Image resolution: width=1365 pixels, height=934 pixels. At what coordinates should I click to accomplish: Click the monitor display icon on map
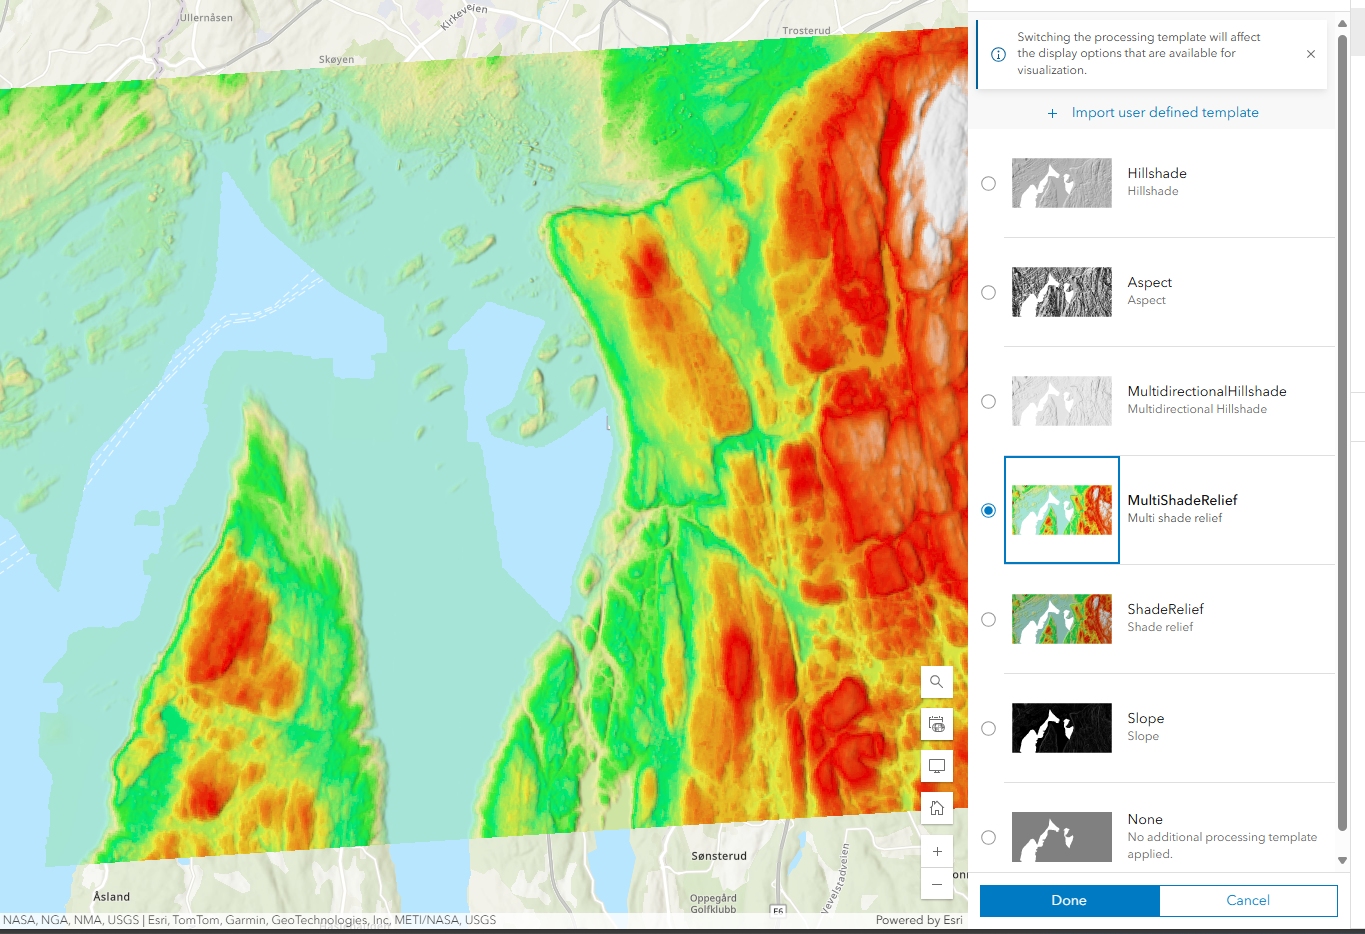click(x=936, y=766)
